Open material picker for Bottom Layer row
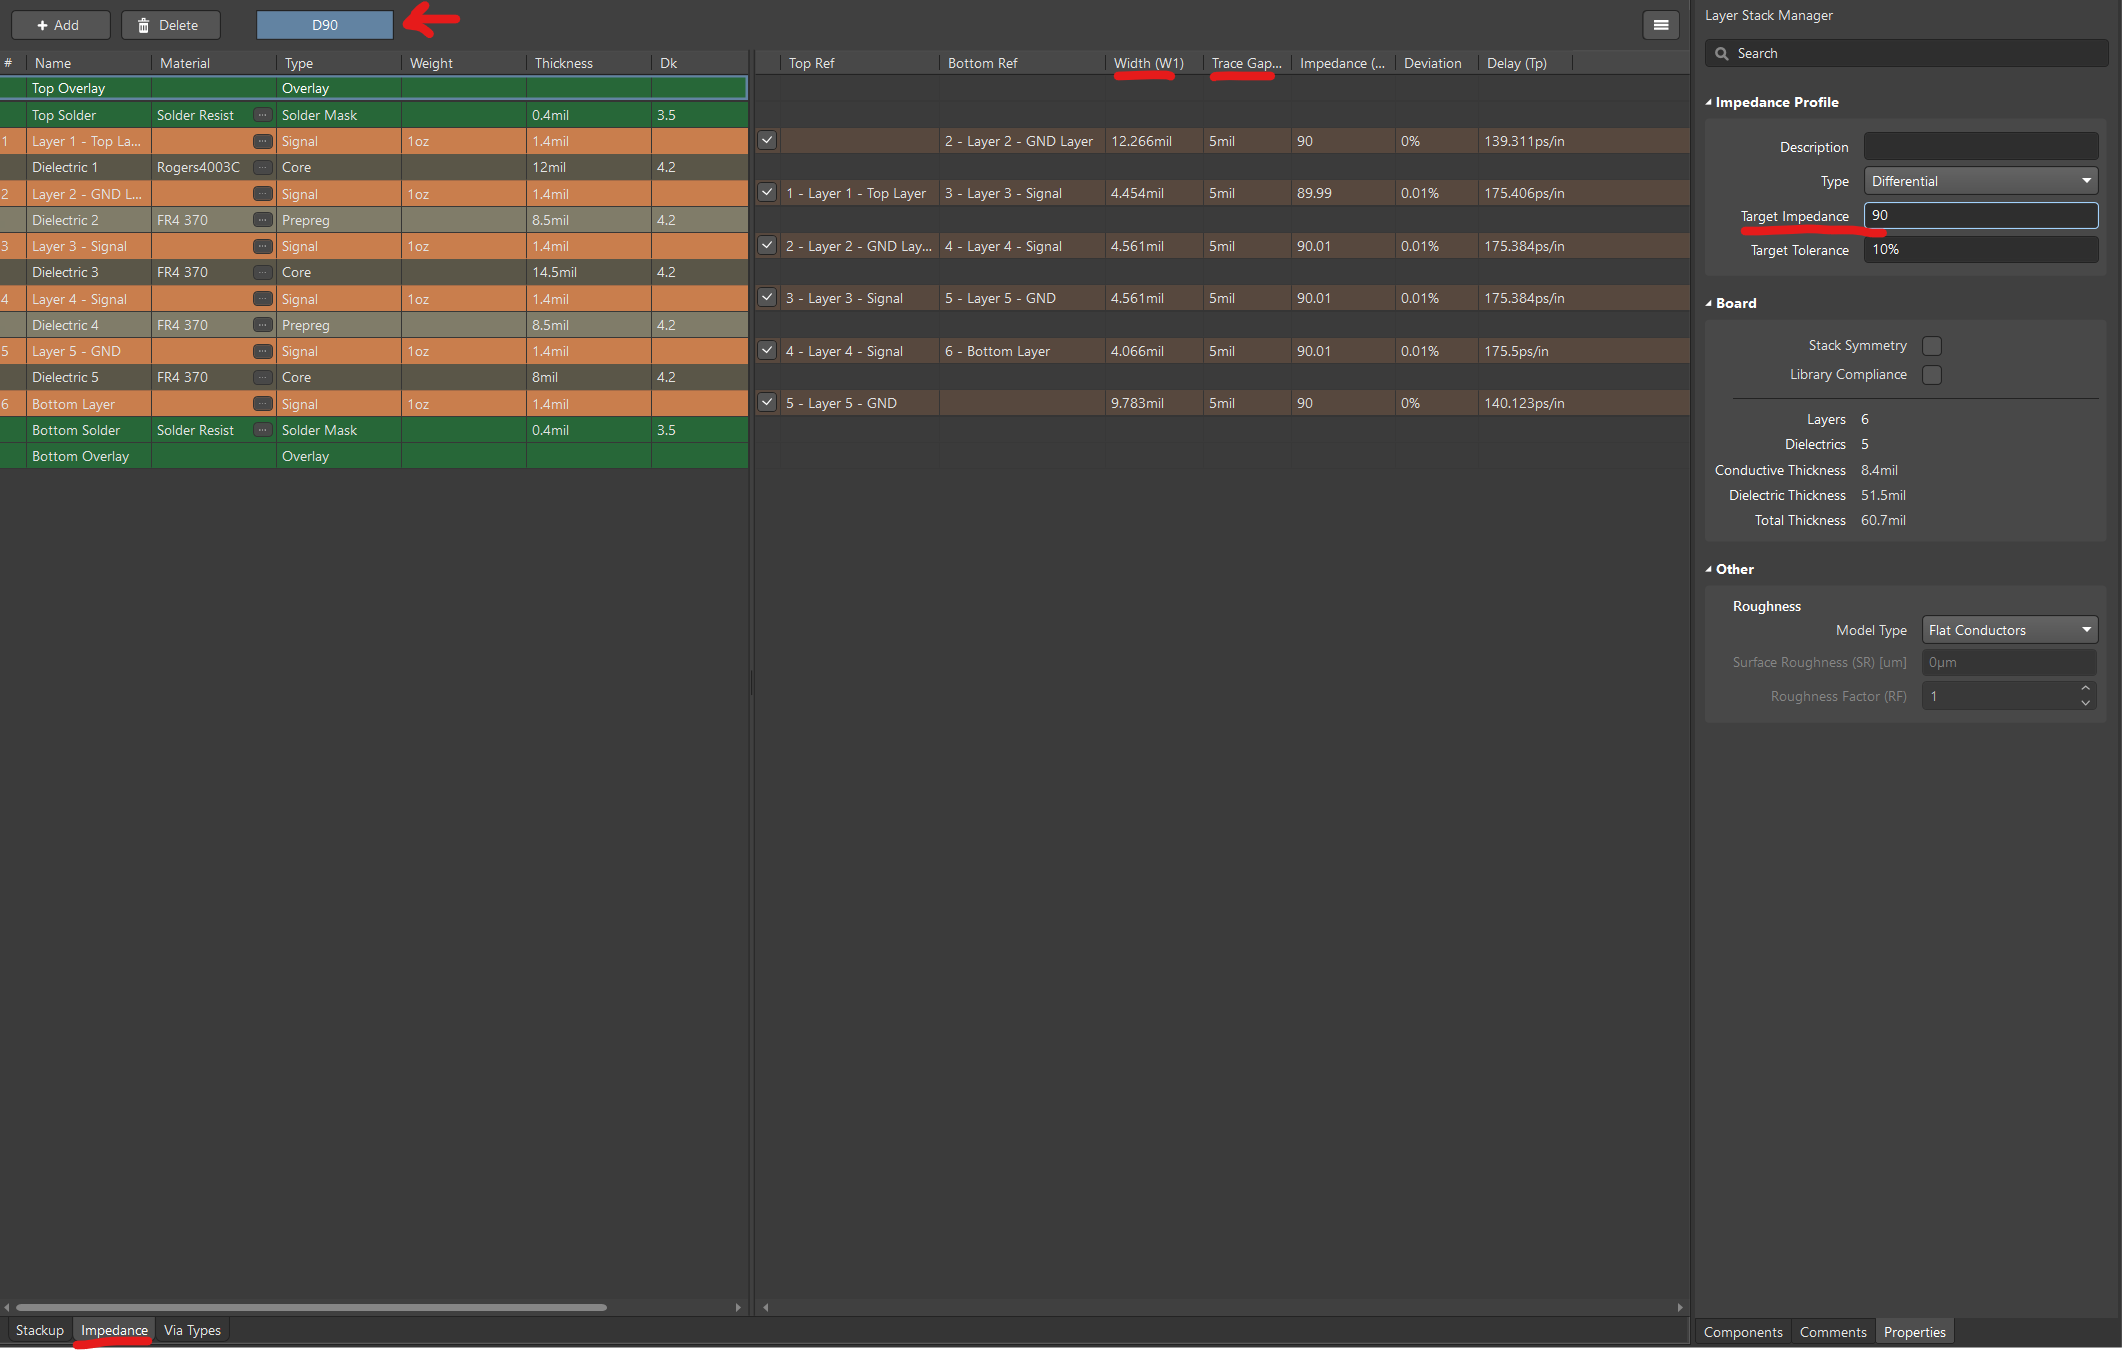This screenshot has height=1350, width=2122. tap(263, 404)
